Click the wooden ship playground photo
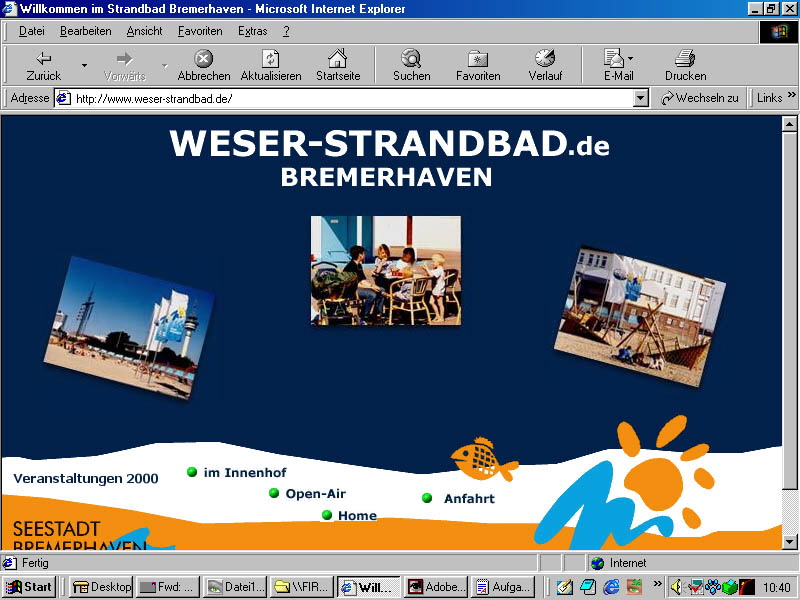The image size is (800, 600). tap(640, 316)
